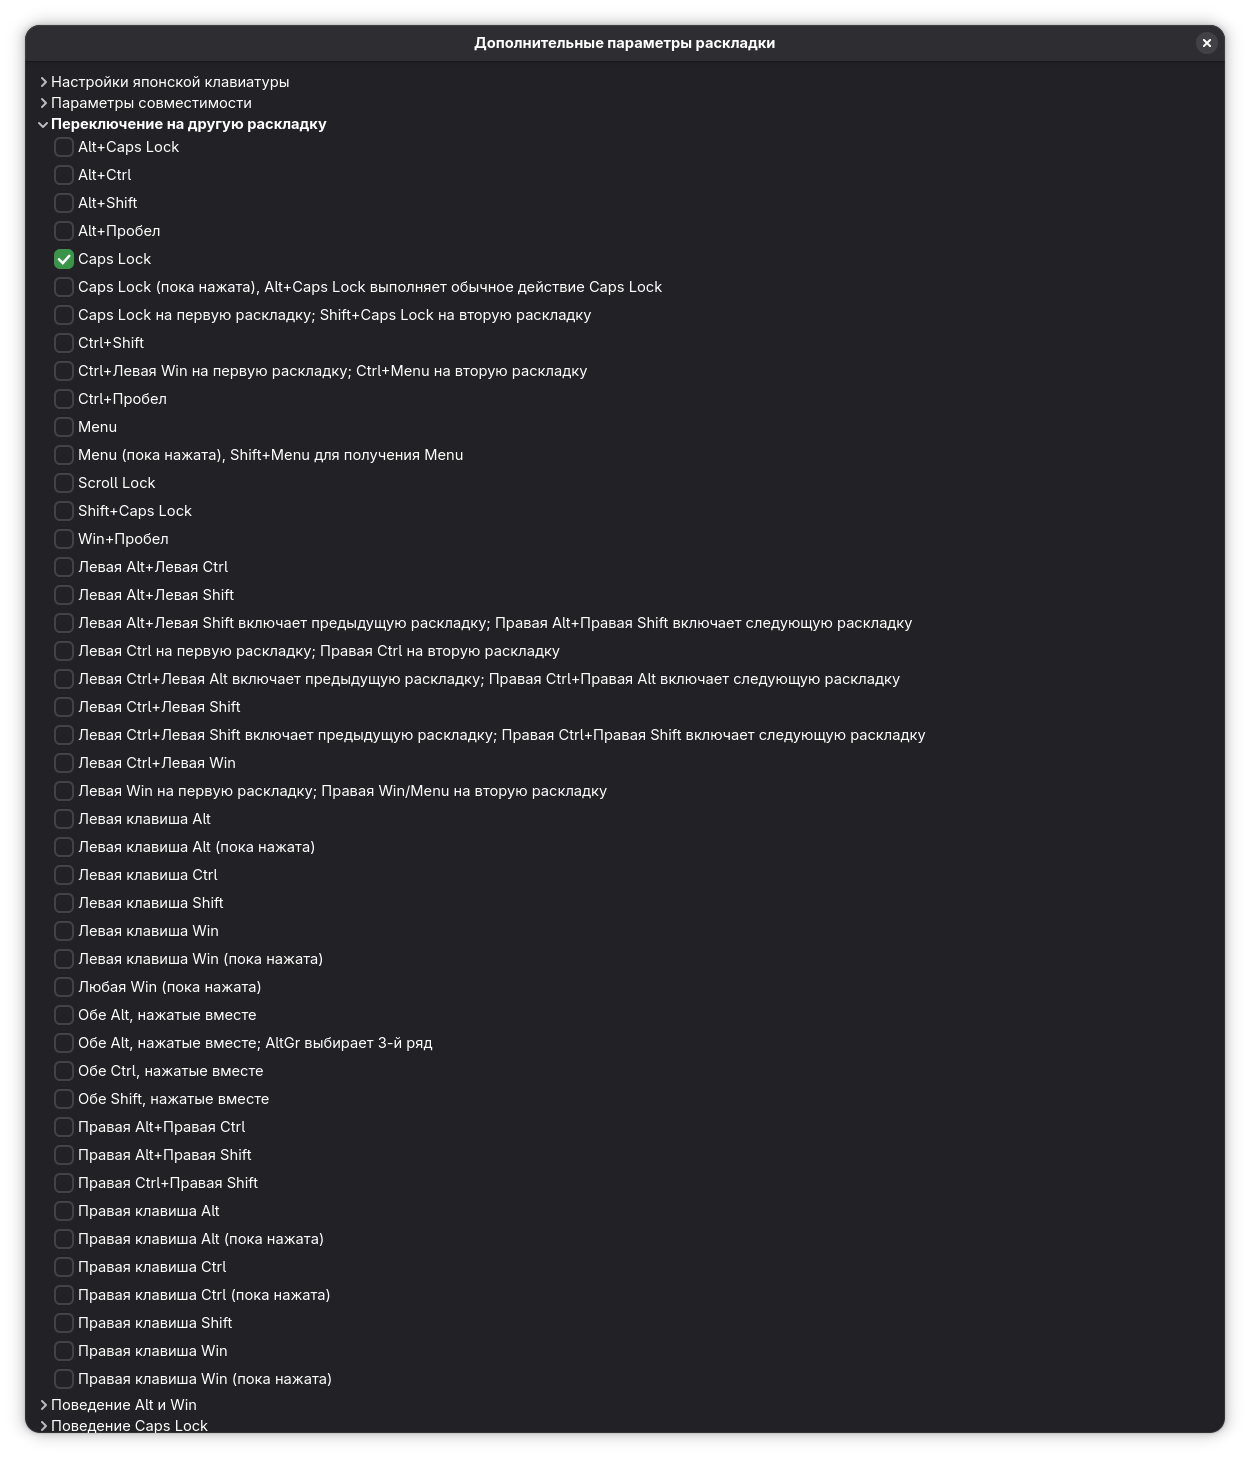Tick Левая клавиша Ctrl checkbox
The height and width of the screenshot is (1458, 1250).
[64, 875]
